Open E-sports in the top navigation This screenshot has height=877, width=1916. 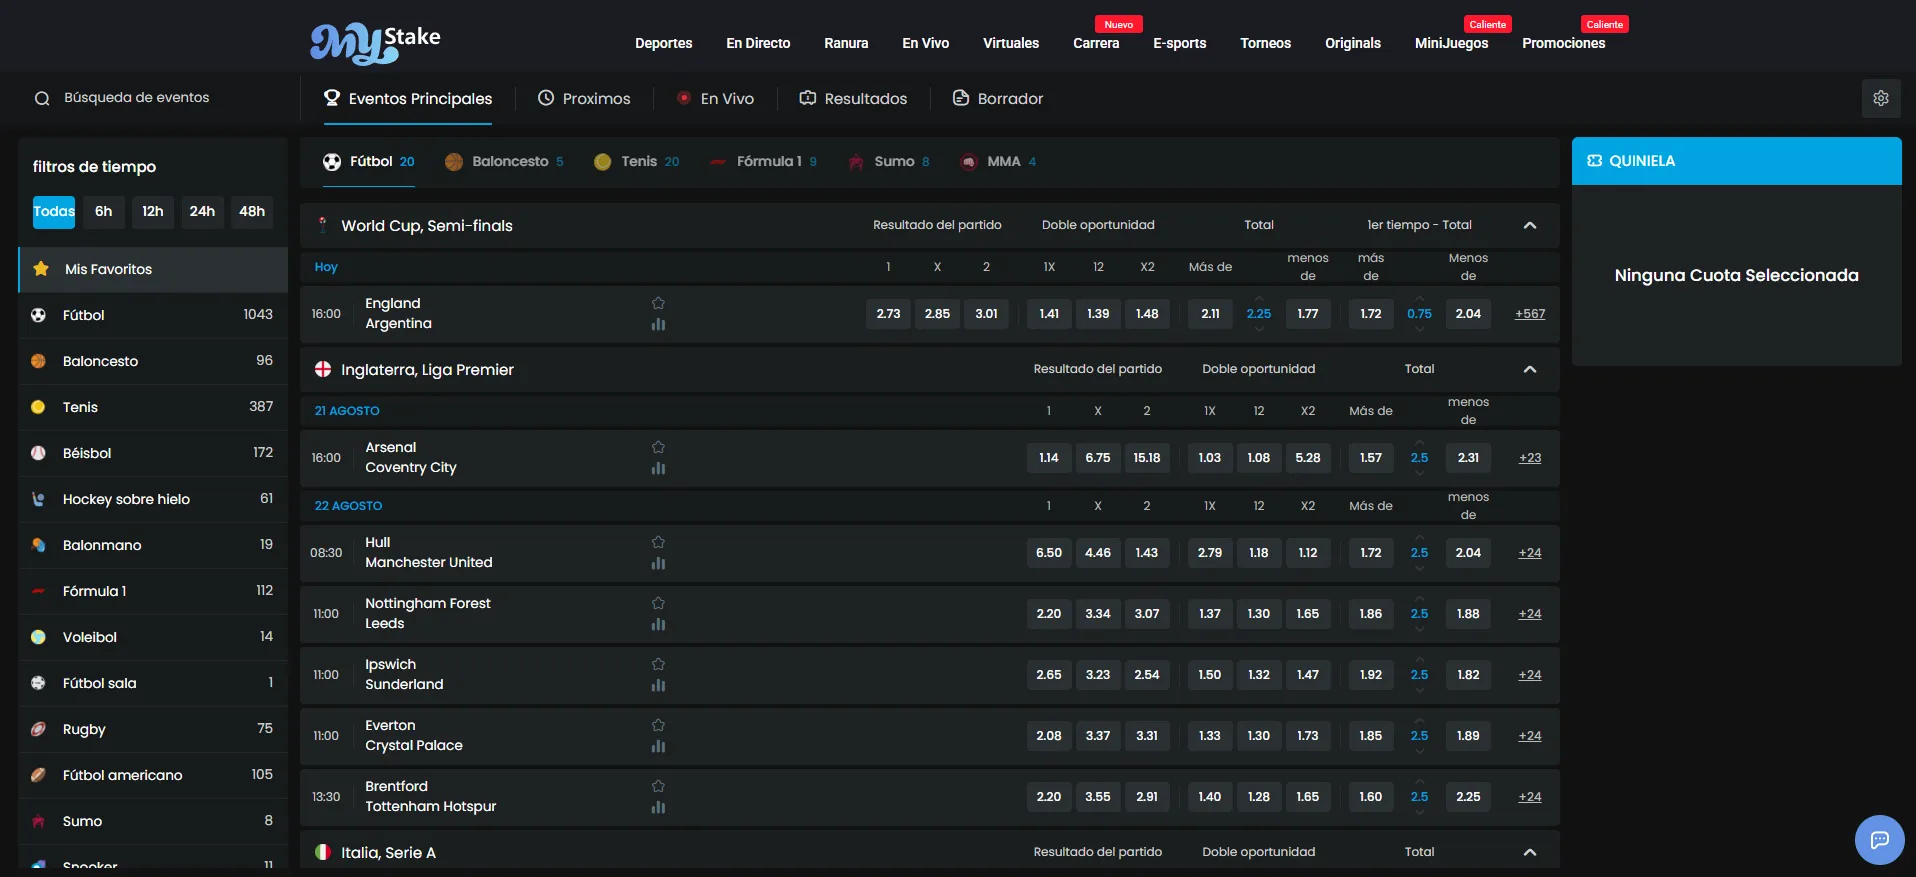tap(1179, 43)
